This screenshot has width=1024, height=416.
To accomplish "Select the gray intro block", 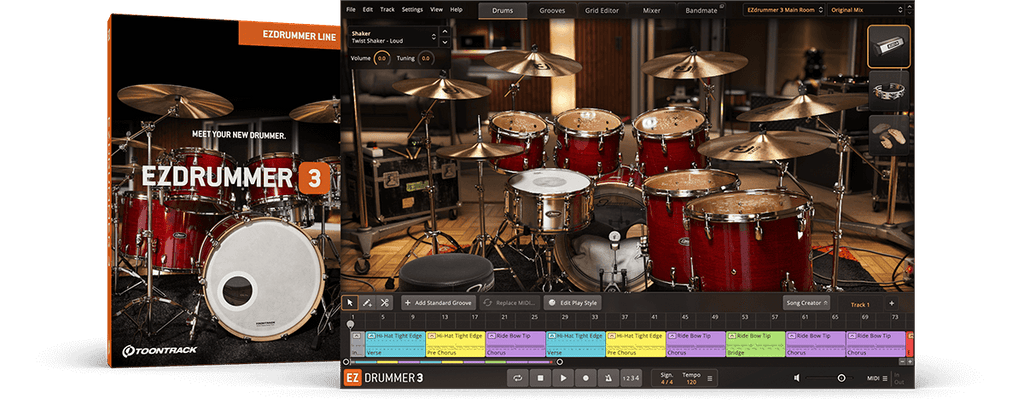I will click(x=357, y=344).
